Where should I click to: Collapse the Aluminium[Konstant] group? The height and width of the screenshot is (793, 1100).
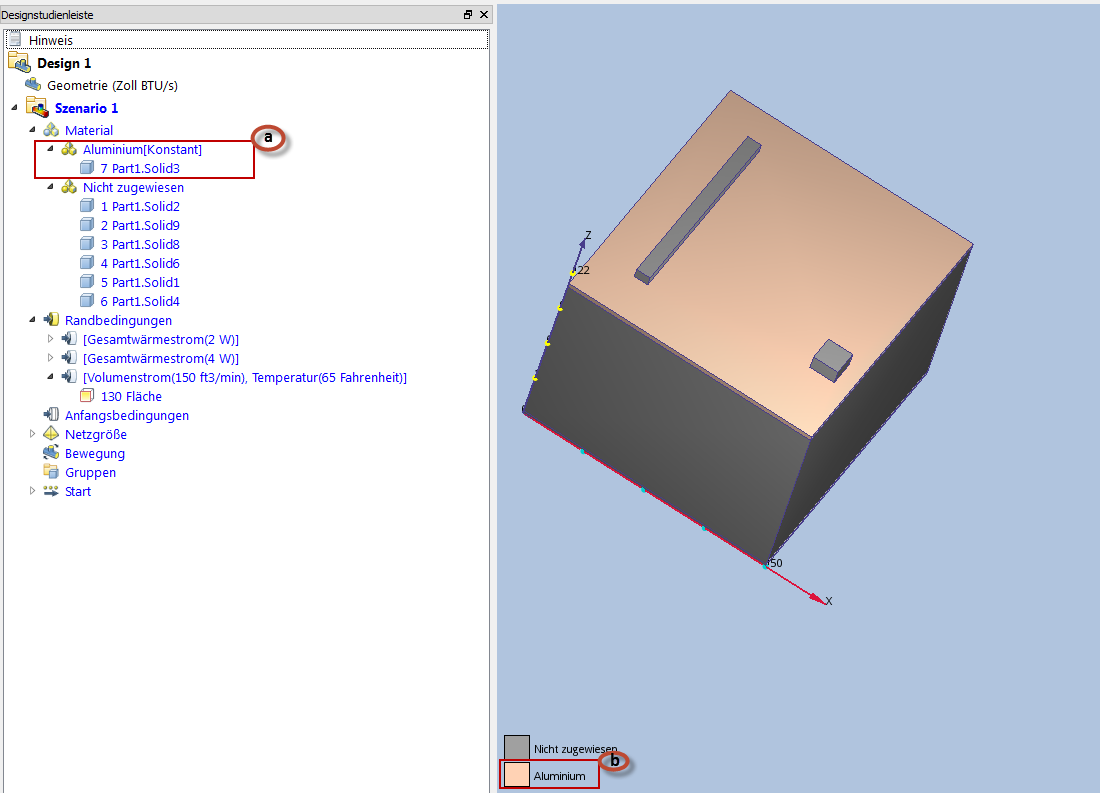click(x=51, y=149)
